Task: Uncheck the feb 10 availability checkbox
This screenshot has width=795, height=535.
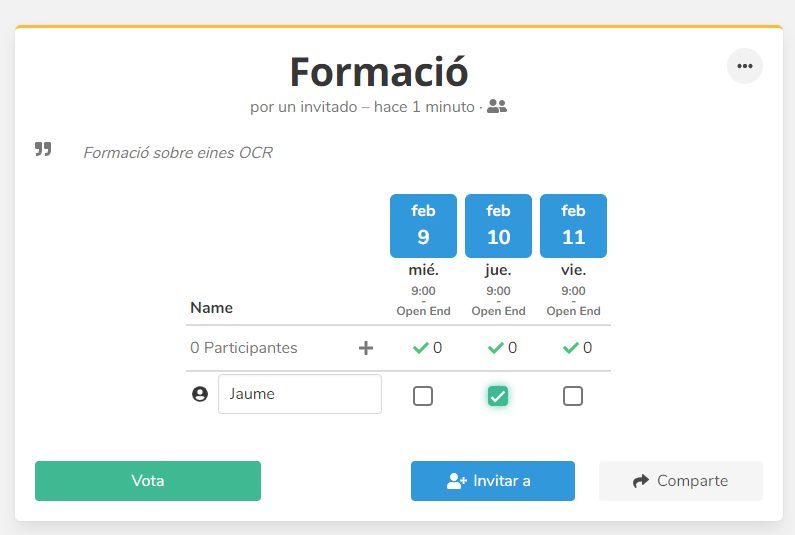Action: (498, 396)
